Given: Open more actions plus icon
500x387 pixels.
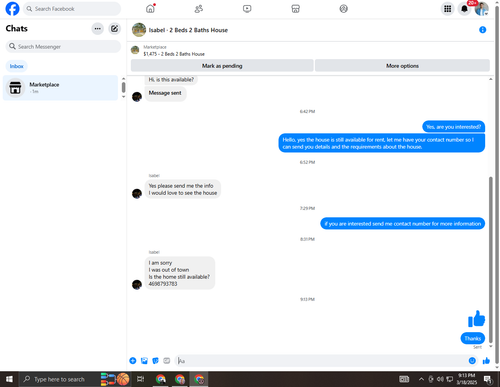Looking at the screenshot, I should 133,361.
